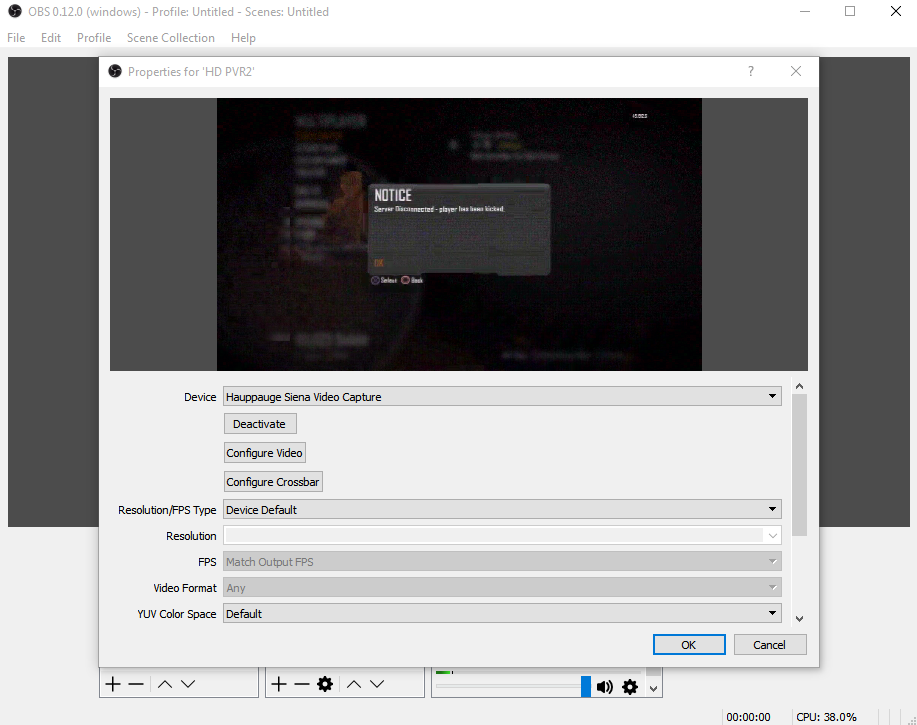917x725 pixels.
Task: Click Configure Crossbar button
Action: pos(273,482)
